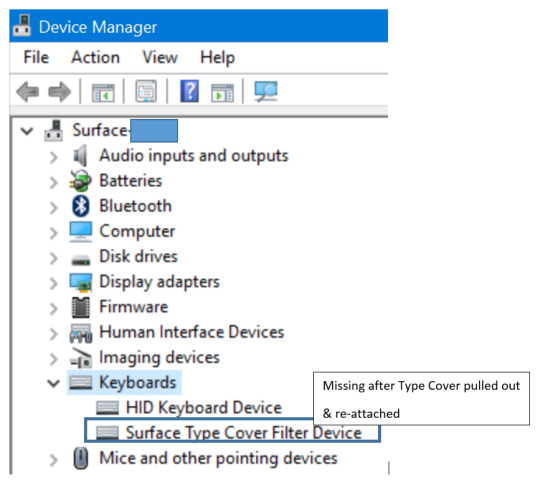Viewport: 540px width, 482px height.
Task: Open the File menu
Action: [x=36, y=57]
